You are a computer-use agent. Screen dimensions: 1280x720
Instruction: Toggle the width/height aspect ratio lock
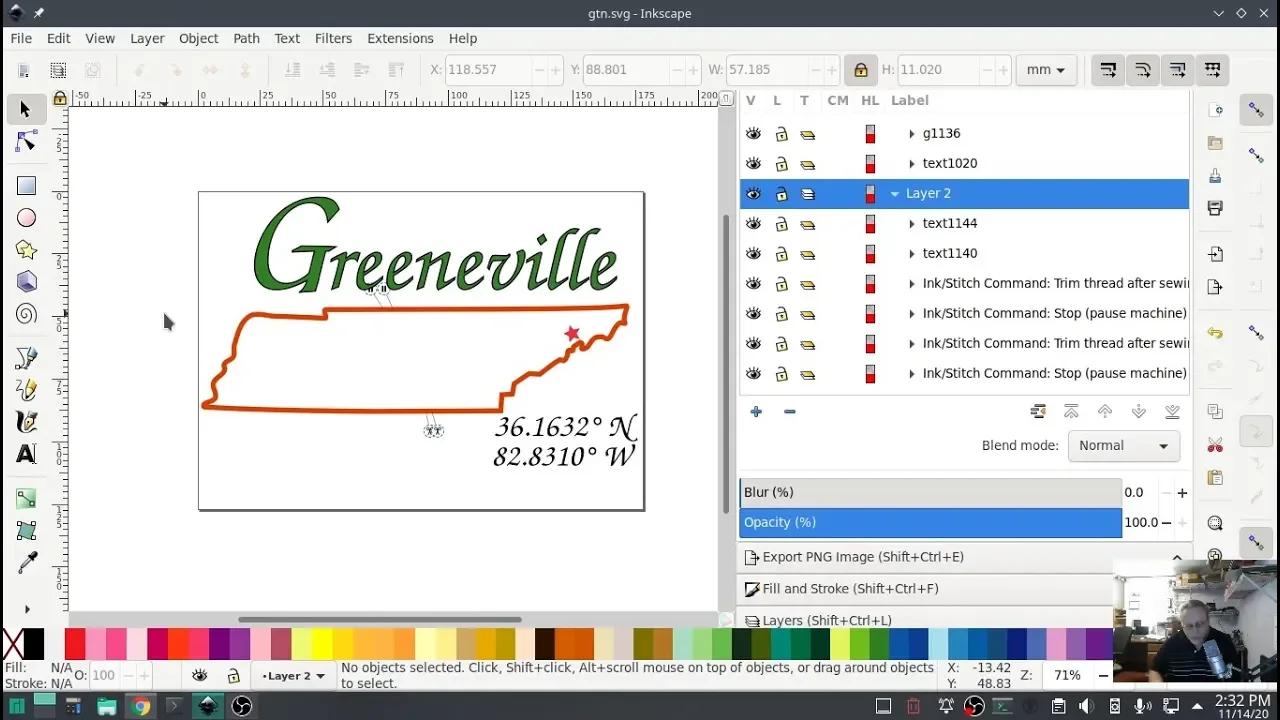tap(860, 70)
